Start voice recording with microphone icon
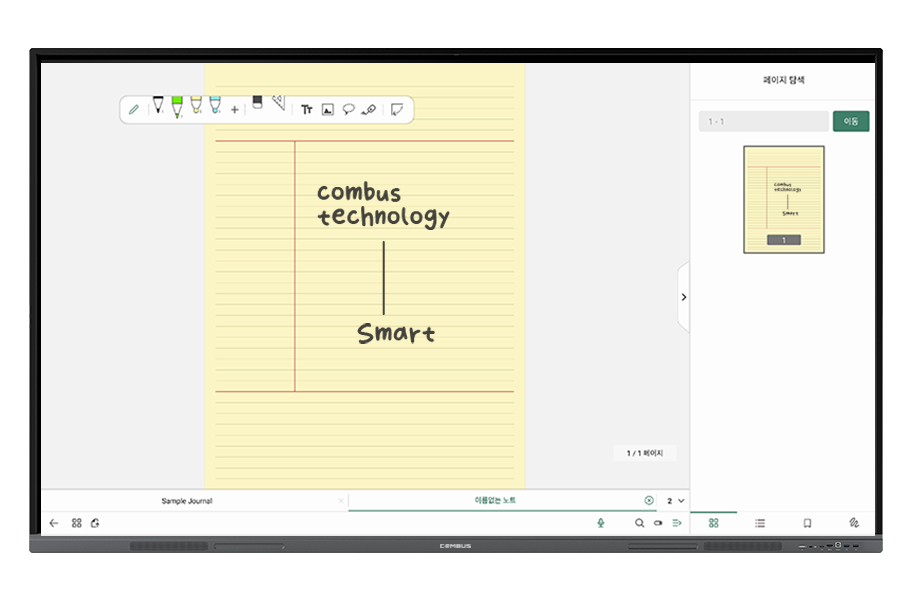912x600 pixels. tap(601, 523)
